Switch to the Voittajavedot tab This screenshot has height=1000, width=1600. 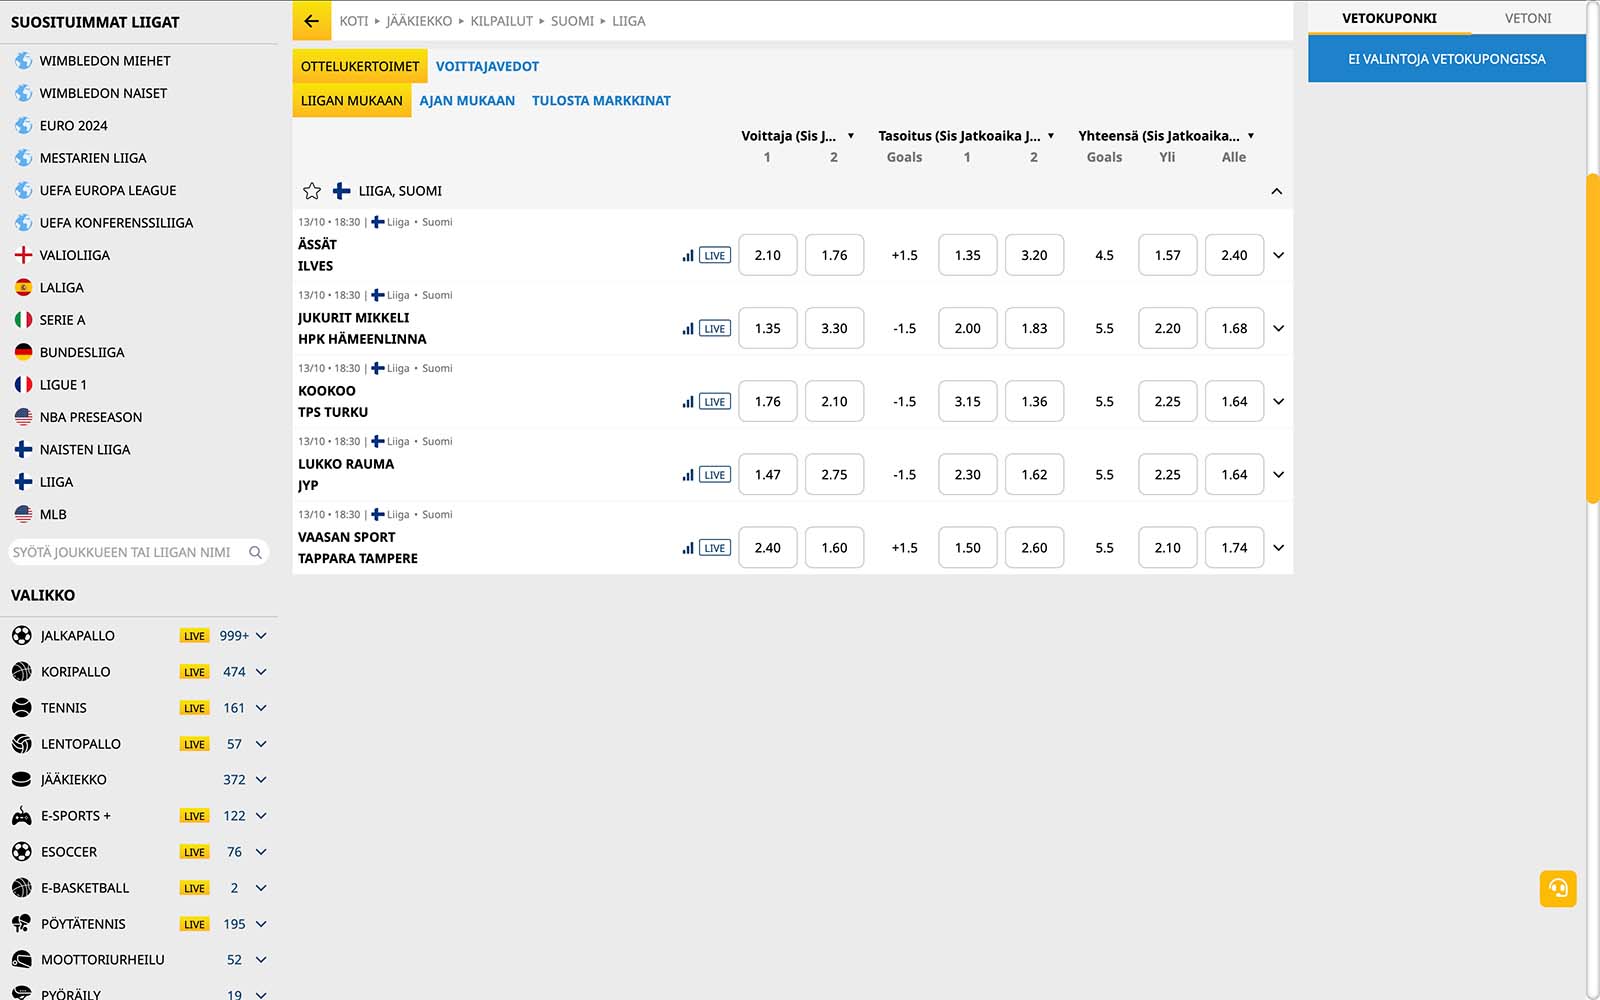pyautogui.click(x=487, y=67)
